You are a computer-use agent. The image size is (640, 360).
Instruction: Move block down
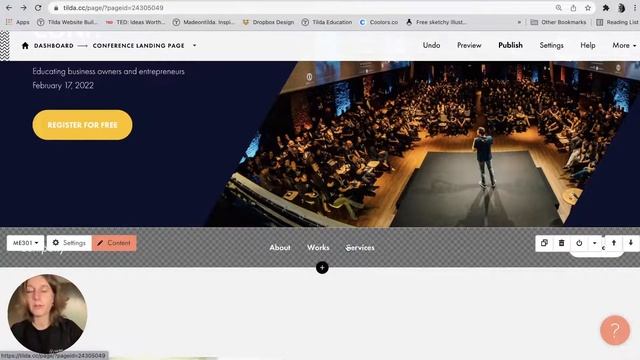[x=631, y=243]
